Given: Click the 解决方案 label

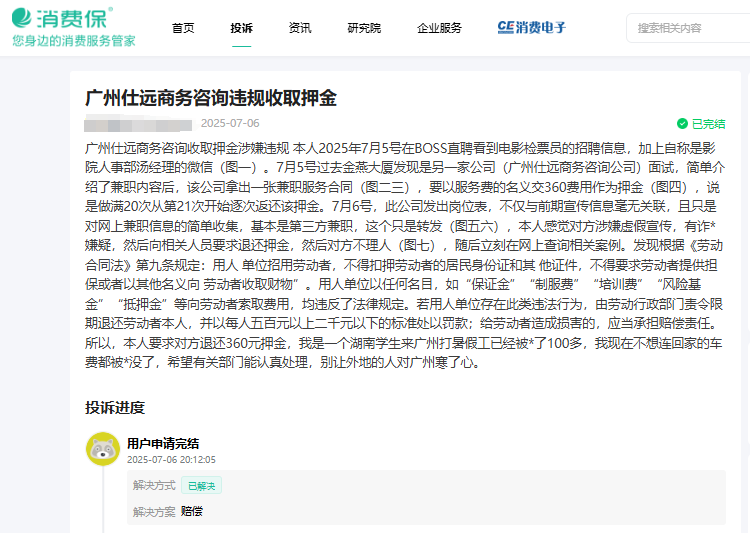Looking at the screenshot, I should tap(154, 512).
